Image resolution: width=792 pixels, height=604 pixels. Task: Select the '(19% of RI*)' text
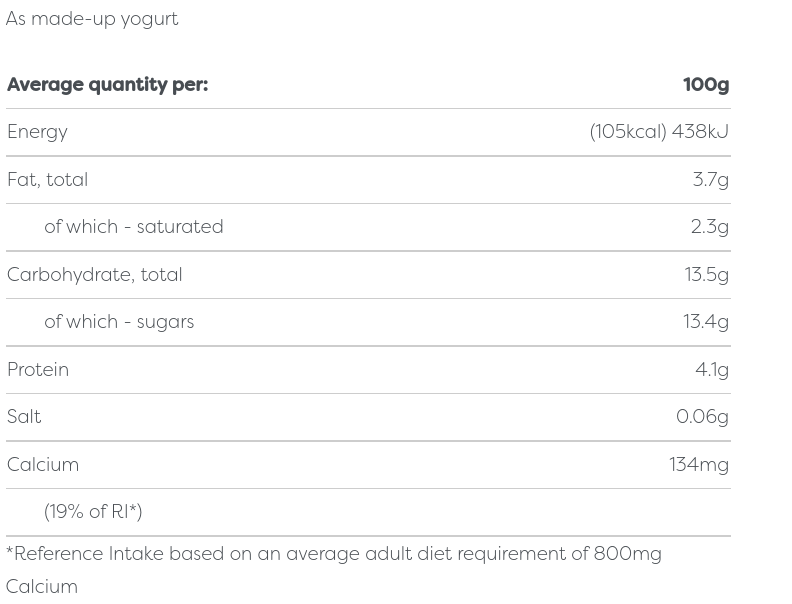(x=93, y=512)
